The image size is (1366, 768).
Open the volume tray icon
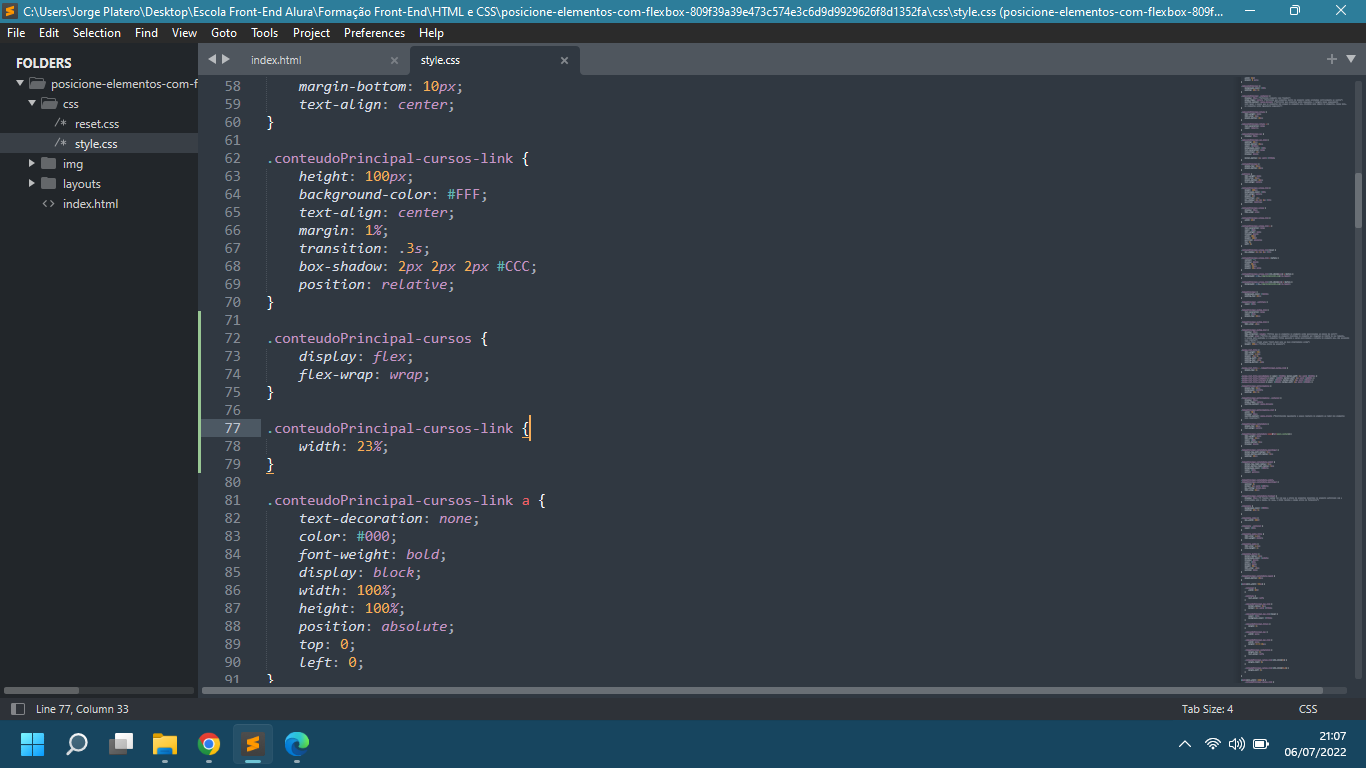tap(1236, 744)
